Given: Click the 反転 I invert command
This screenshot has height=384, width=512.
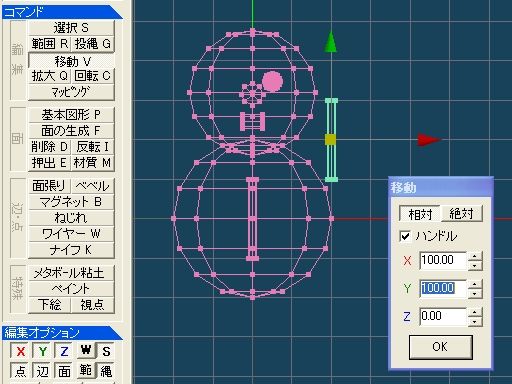Looking at the screenshot, I should pyautogui.click(x=93, y=147).
